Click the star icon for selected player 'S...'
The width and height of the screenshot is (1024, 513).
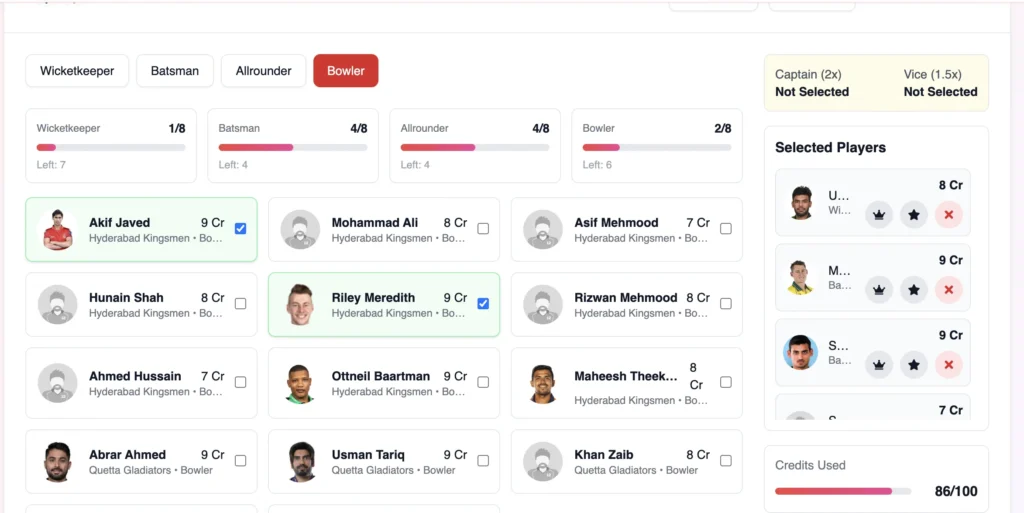914,365
